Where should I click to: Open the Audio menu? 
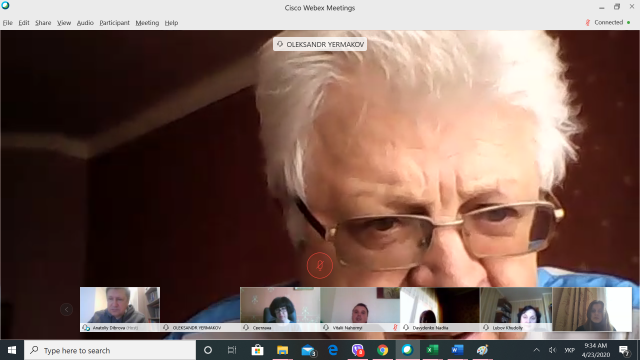click(x=85, y=23)
